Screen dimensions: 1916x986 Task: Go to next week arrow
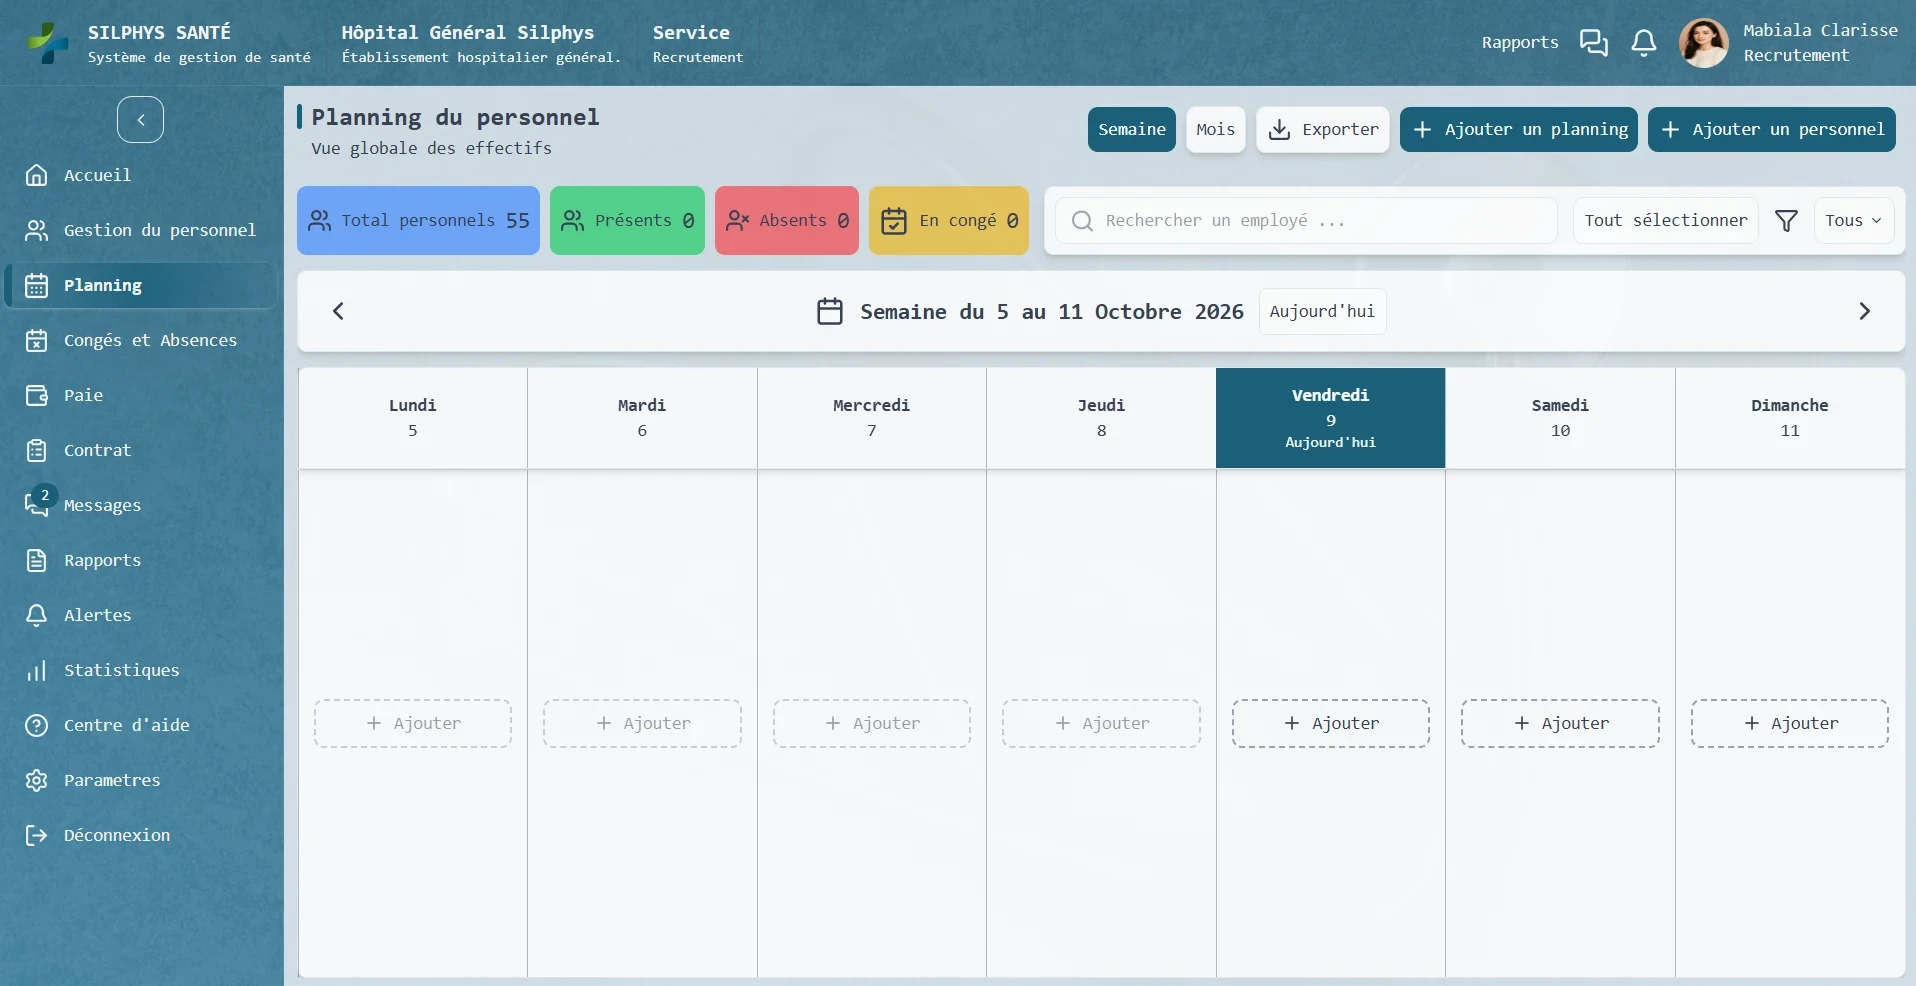pyautogui.click(x=1864, y=311)
